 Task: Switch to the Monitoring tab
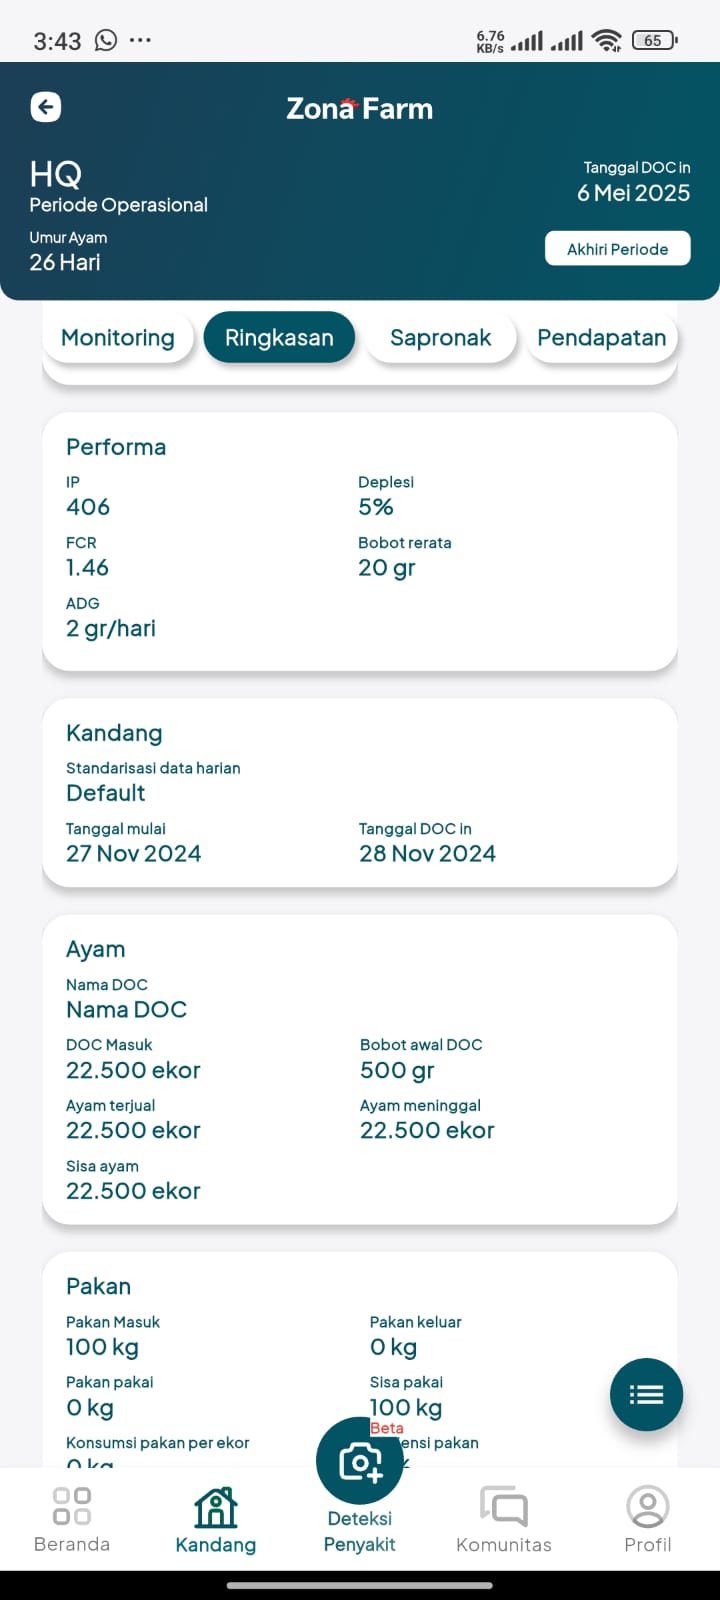(x=118, y=338)
